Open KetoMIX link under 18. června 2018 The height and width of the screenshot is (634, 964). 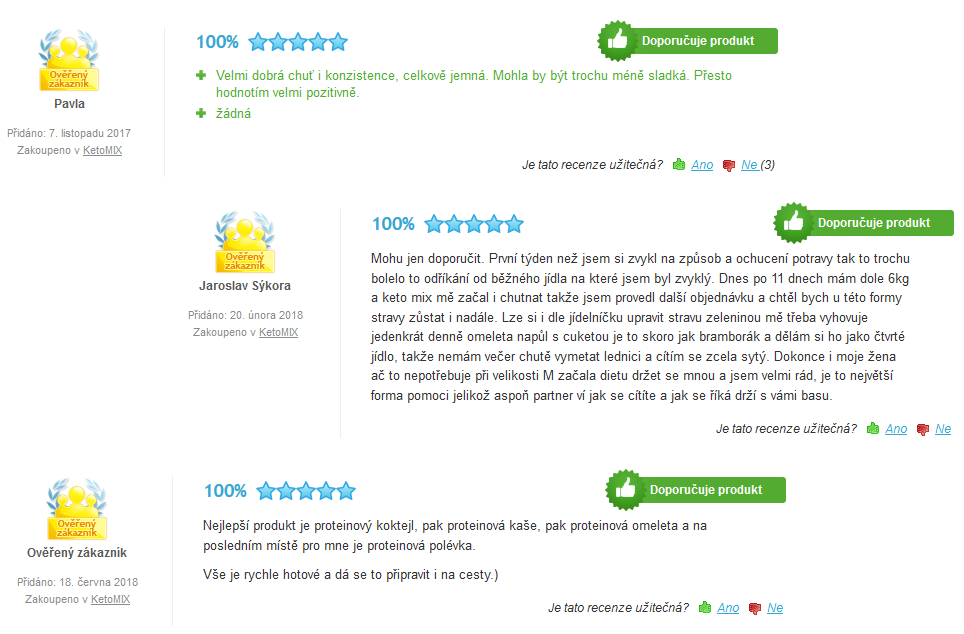tap(111, 599)
